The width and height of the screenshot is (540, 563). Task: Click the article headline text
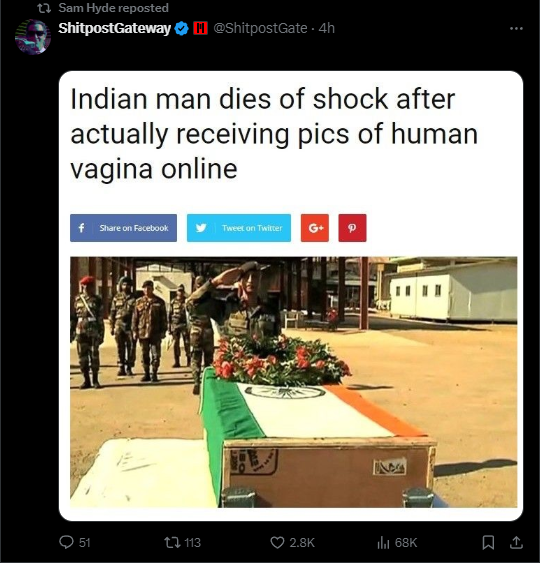[274, 134]
